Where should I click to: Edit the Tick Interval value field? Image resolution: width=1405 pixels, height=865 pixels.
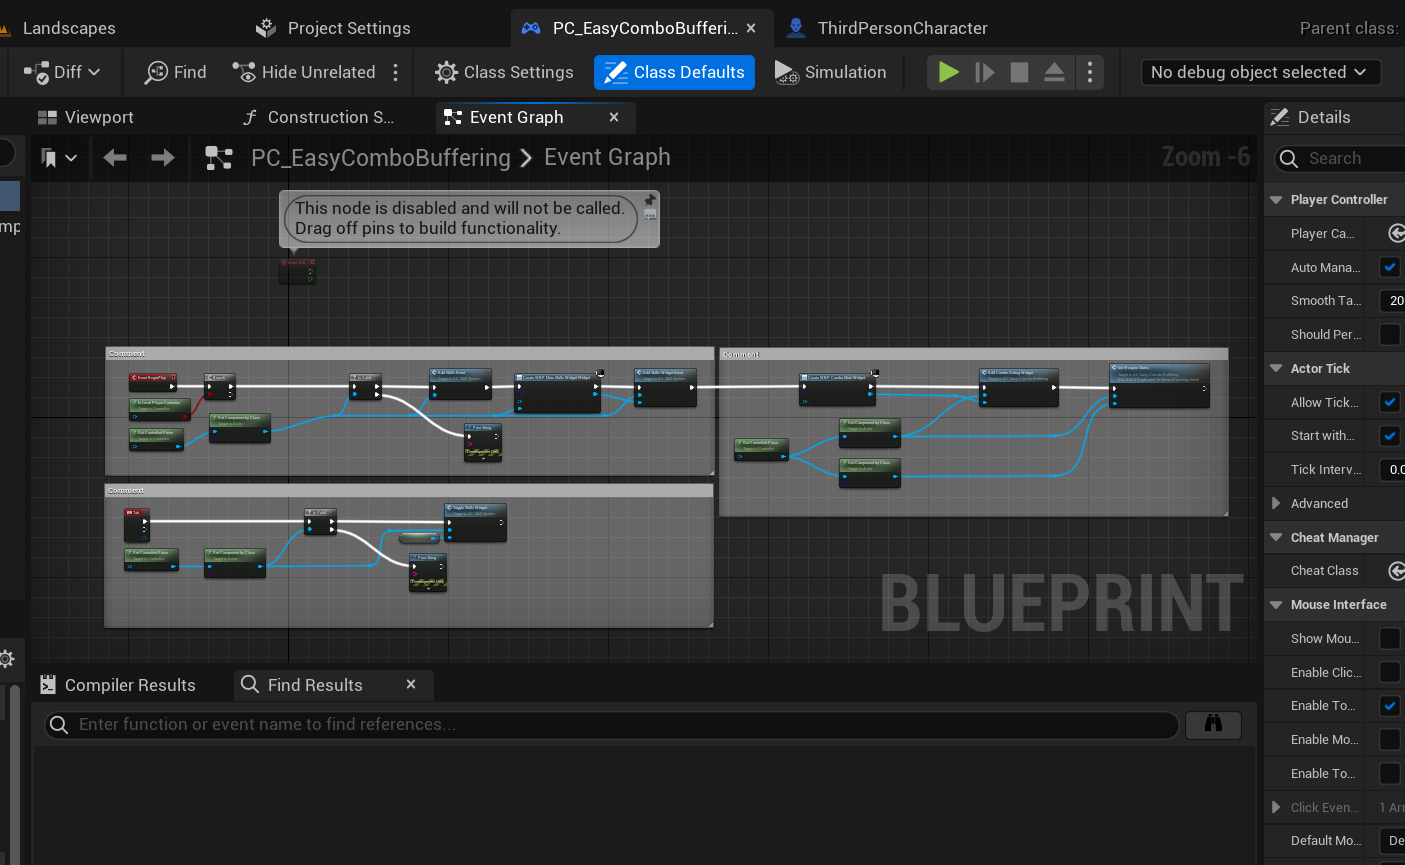tap(1396, 469)
